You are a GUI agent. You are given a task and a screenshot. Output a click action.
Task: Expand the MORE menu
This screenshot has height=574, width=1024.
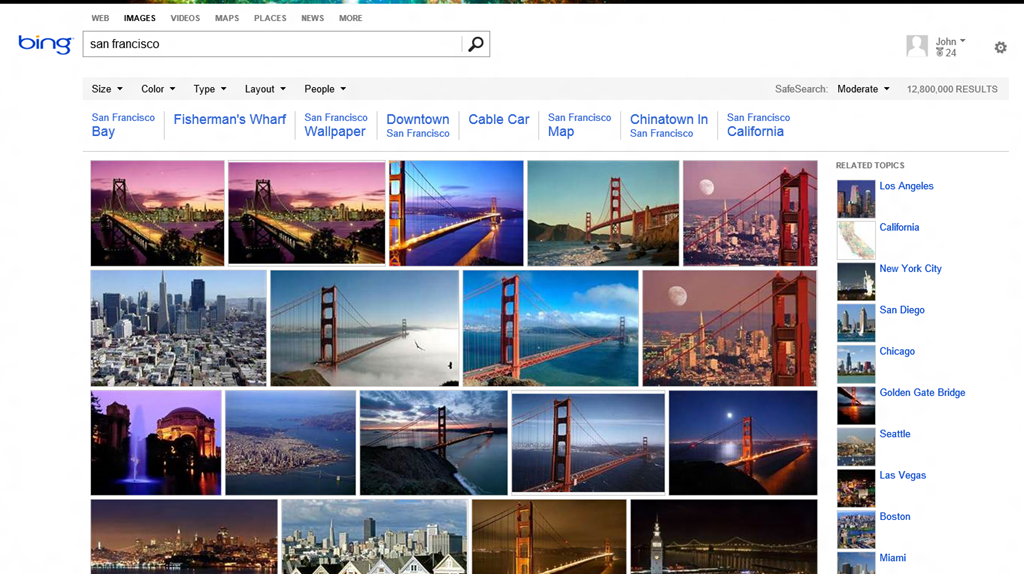pyautogui.click(x=350, y=18)
